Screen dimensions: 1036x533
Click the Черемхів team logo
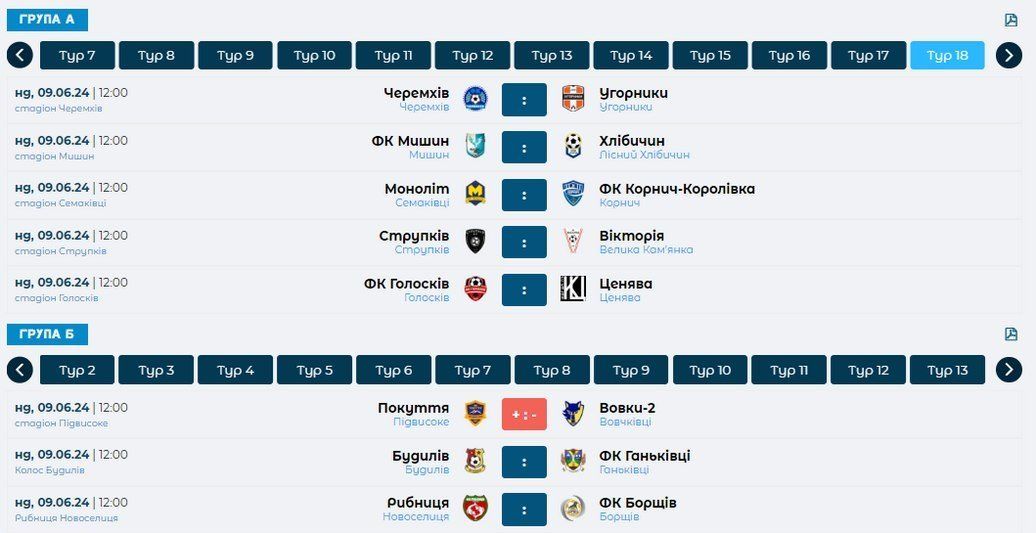(476, 98)
